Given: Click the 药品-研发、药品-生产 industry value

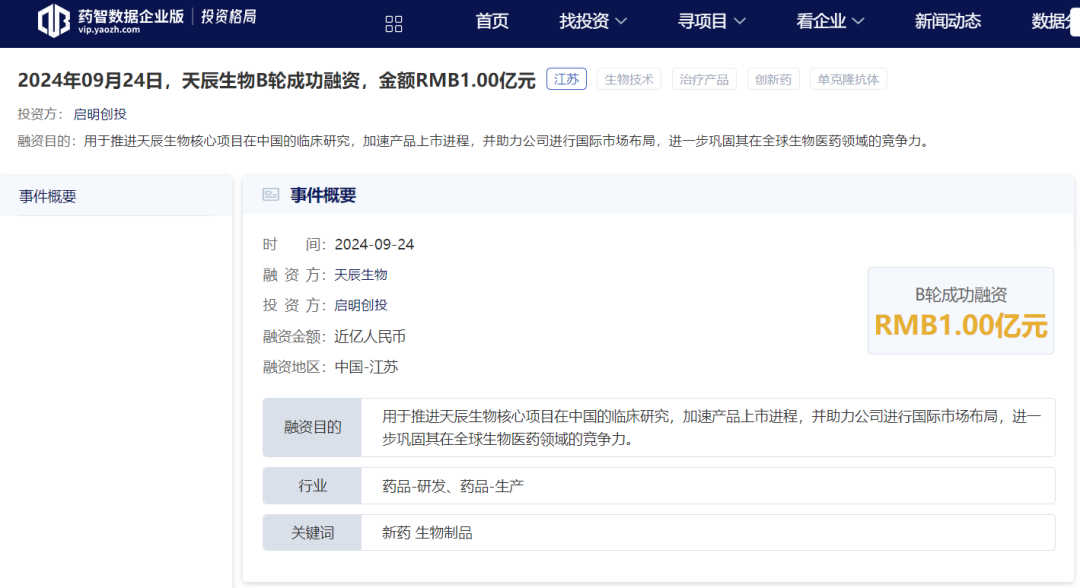Looking at the screenshot, I should coord(453,486).
